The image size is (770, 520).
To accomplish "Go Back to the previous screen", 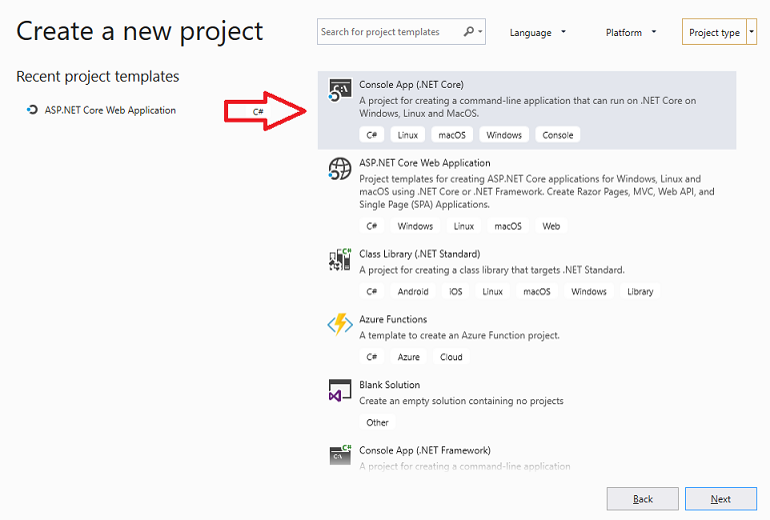I will (x=642, y=499).
